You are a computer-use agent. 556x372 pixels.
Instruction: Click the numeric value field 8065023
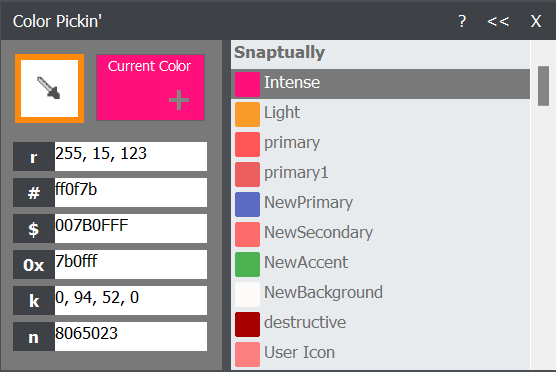131,337
